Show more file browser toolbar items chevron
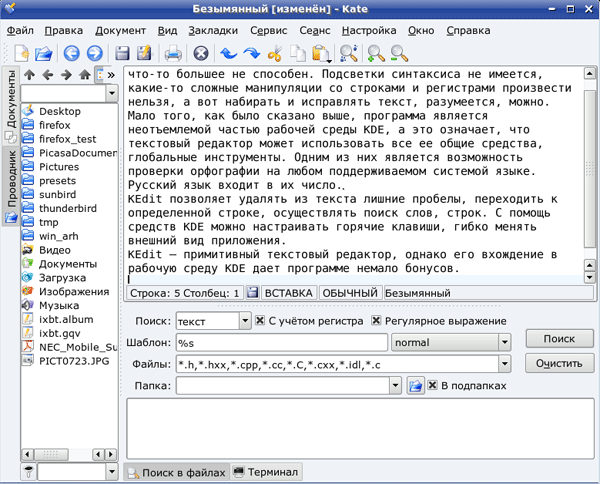Screen dimensions: 600x484 point(111,75)
